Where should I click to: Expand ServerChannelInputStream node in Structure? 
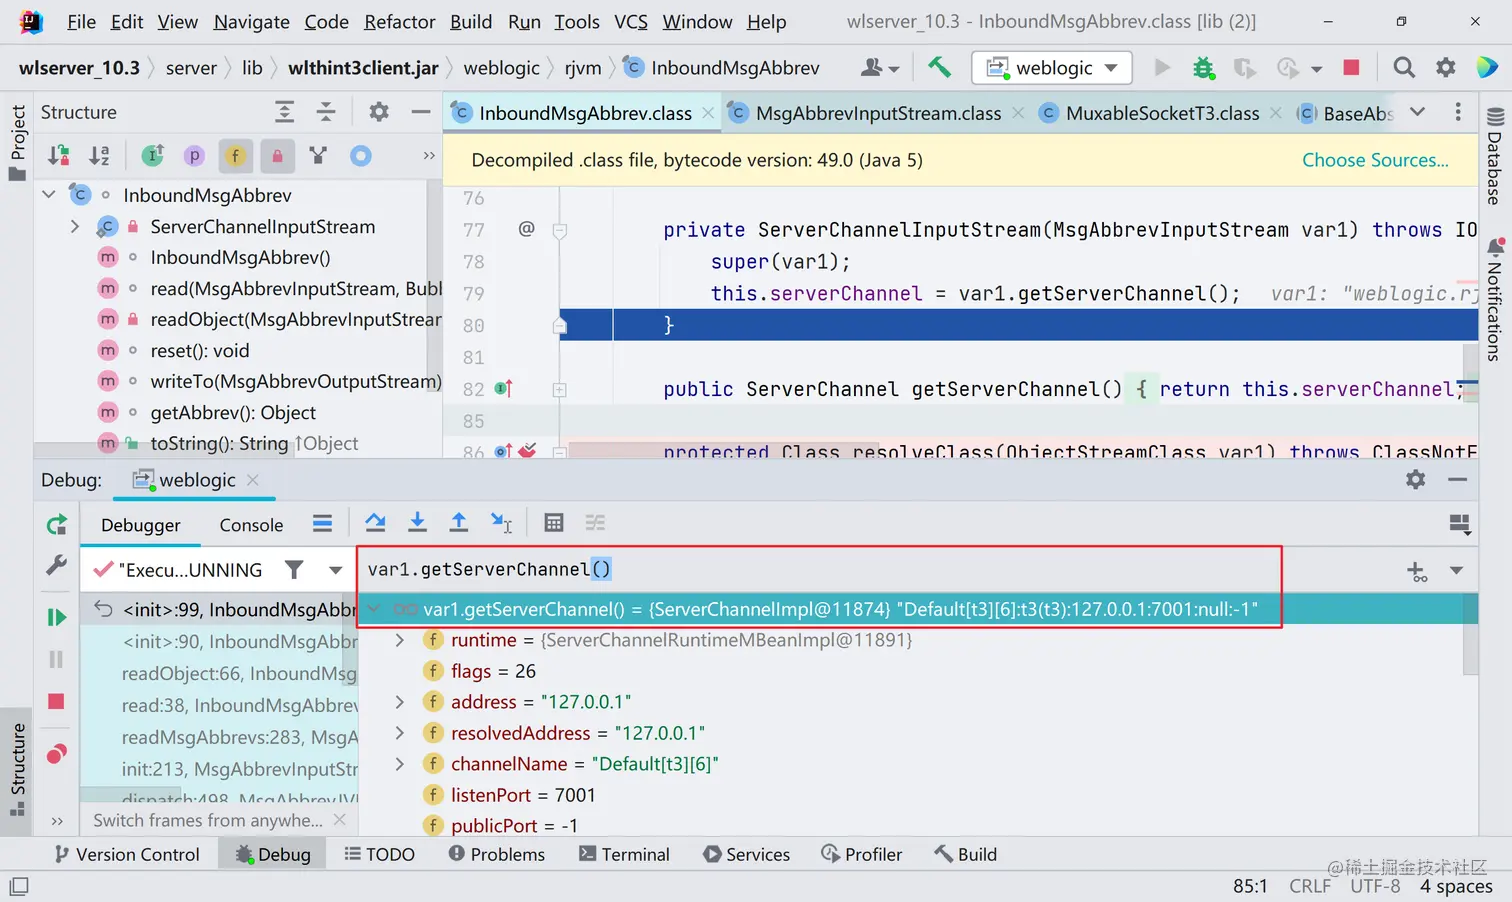74,226
